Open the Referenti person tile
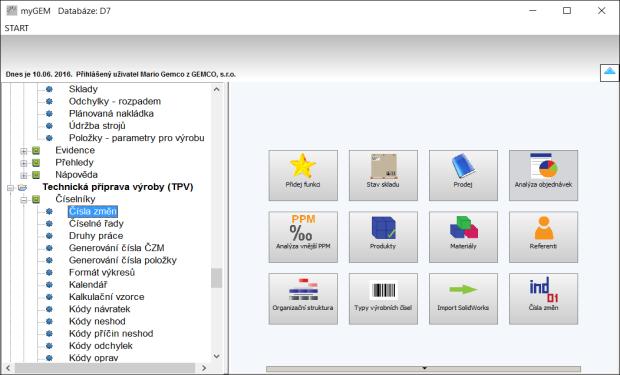This screenshot has width=620, height=375. click(x=543, y=237)
